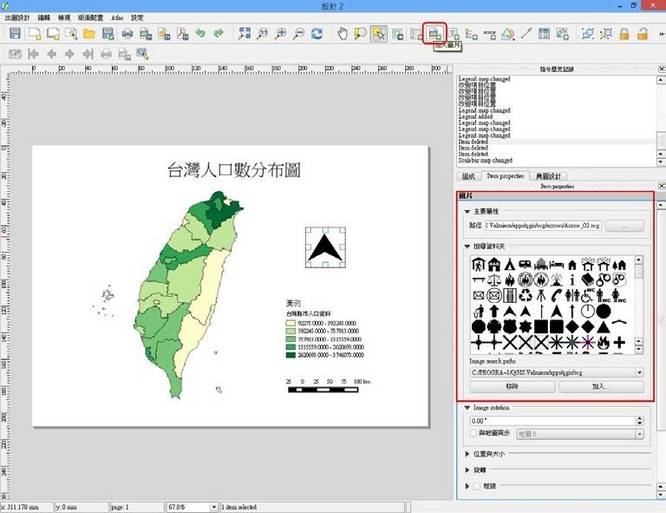Export composition as image icon
The height and width of the screenshot is (513, 666).
pyautogui.click(x=146, y=34)
